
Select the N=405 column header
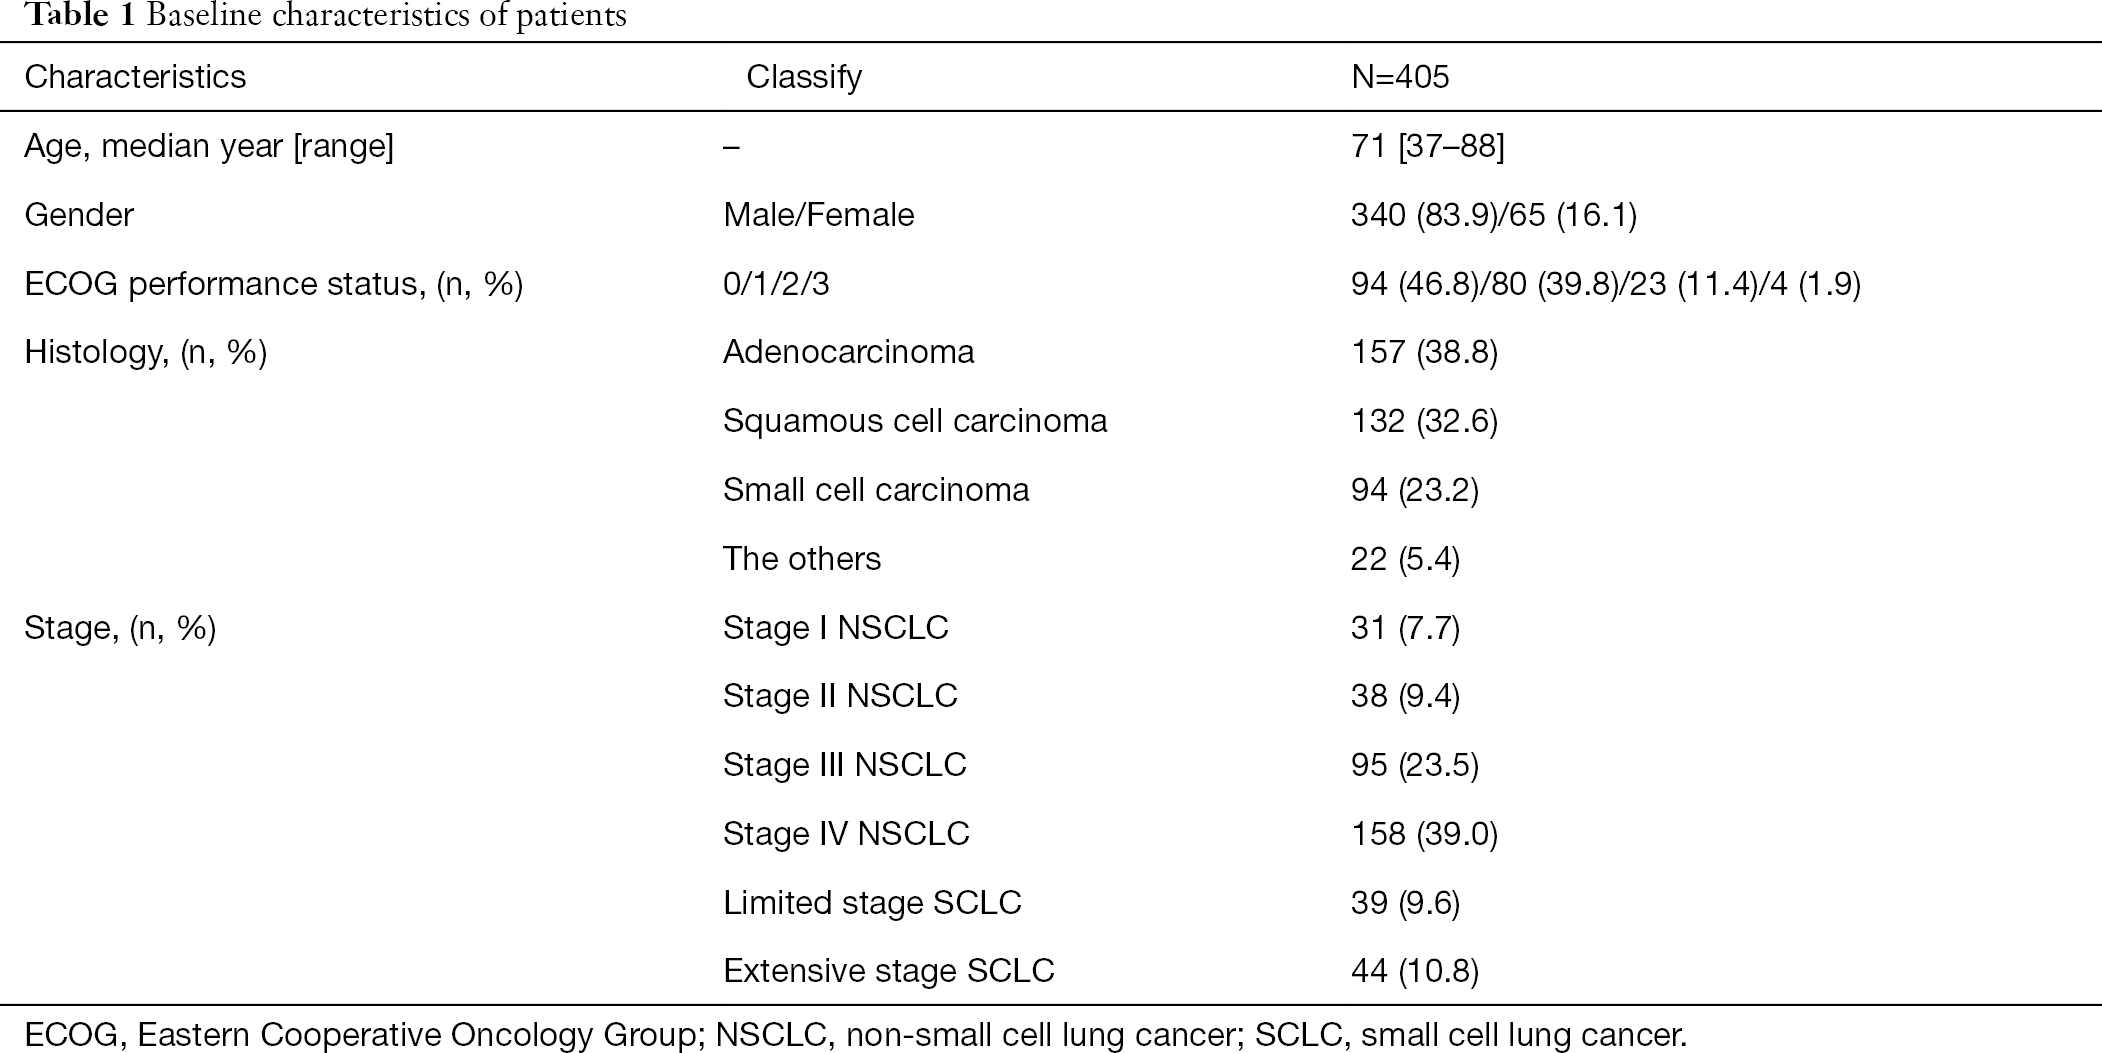1400,77
